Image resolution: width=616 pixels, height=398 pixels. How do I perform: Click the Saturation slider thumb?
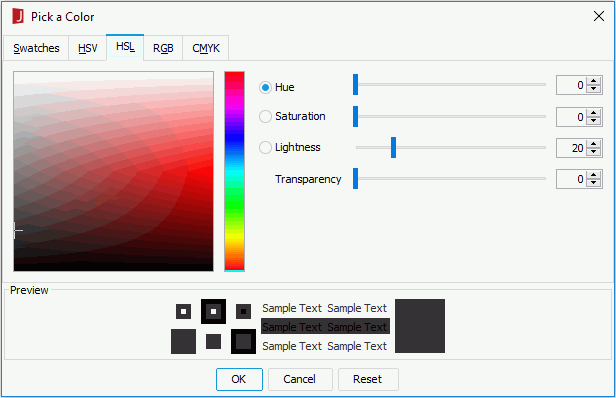pos(356,116)
